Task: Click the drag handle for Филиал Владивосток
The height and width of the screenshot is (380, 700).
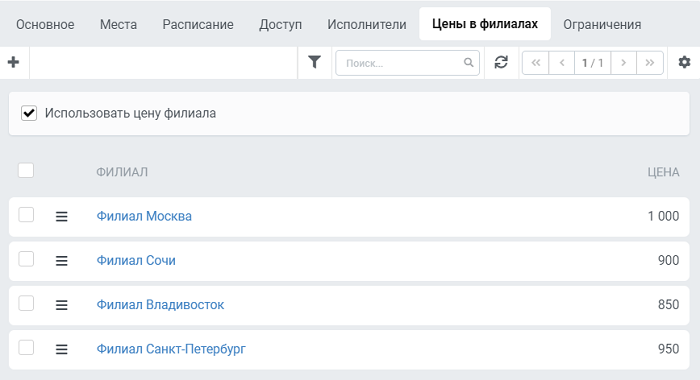Action: [x=62, y=305]
